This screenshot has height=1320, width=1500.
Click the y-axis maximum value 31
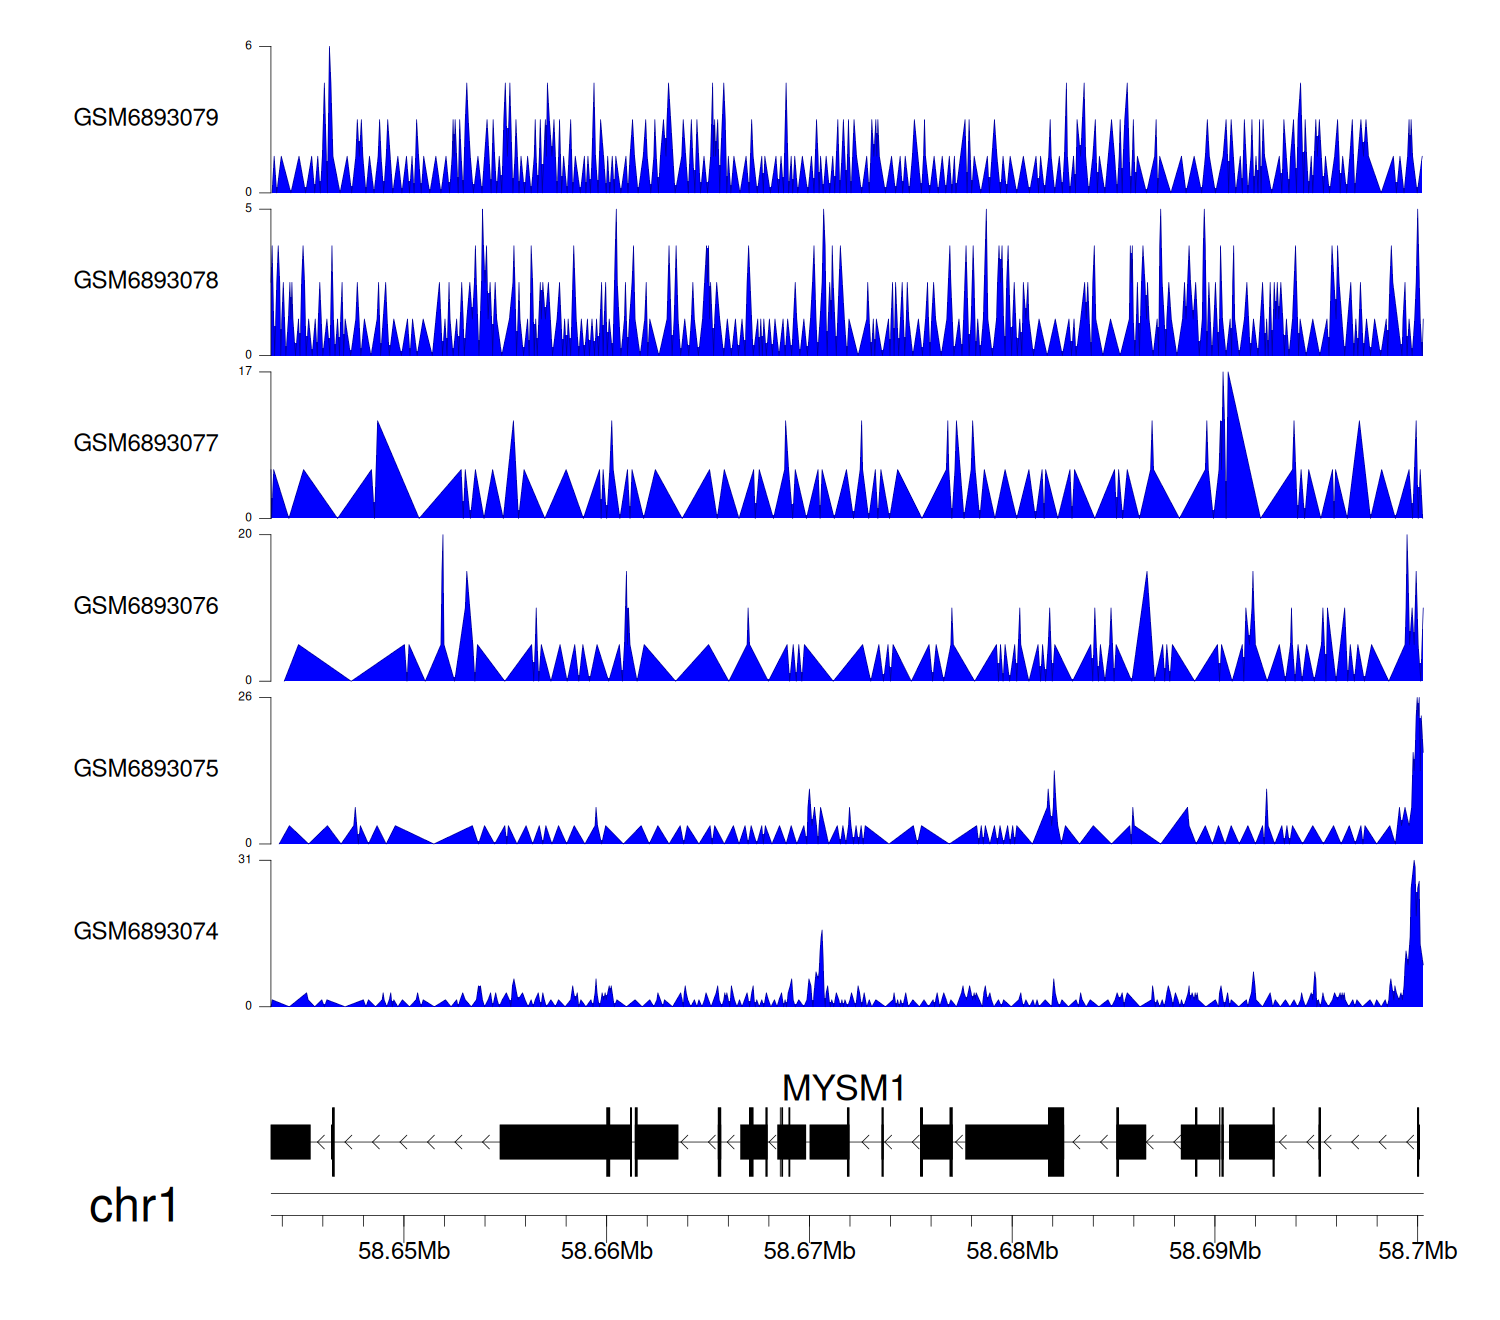point(245,860)
